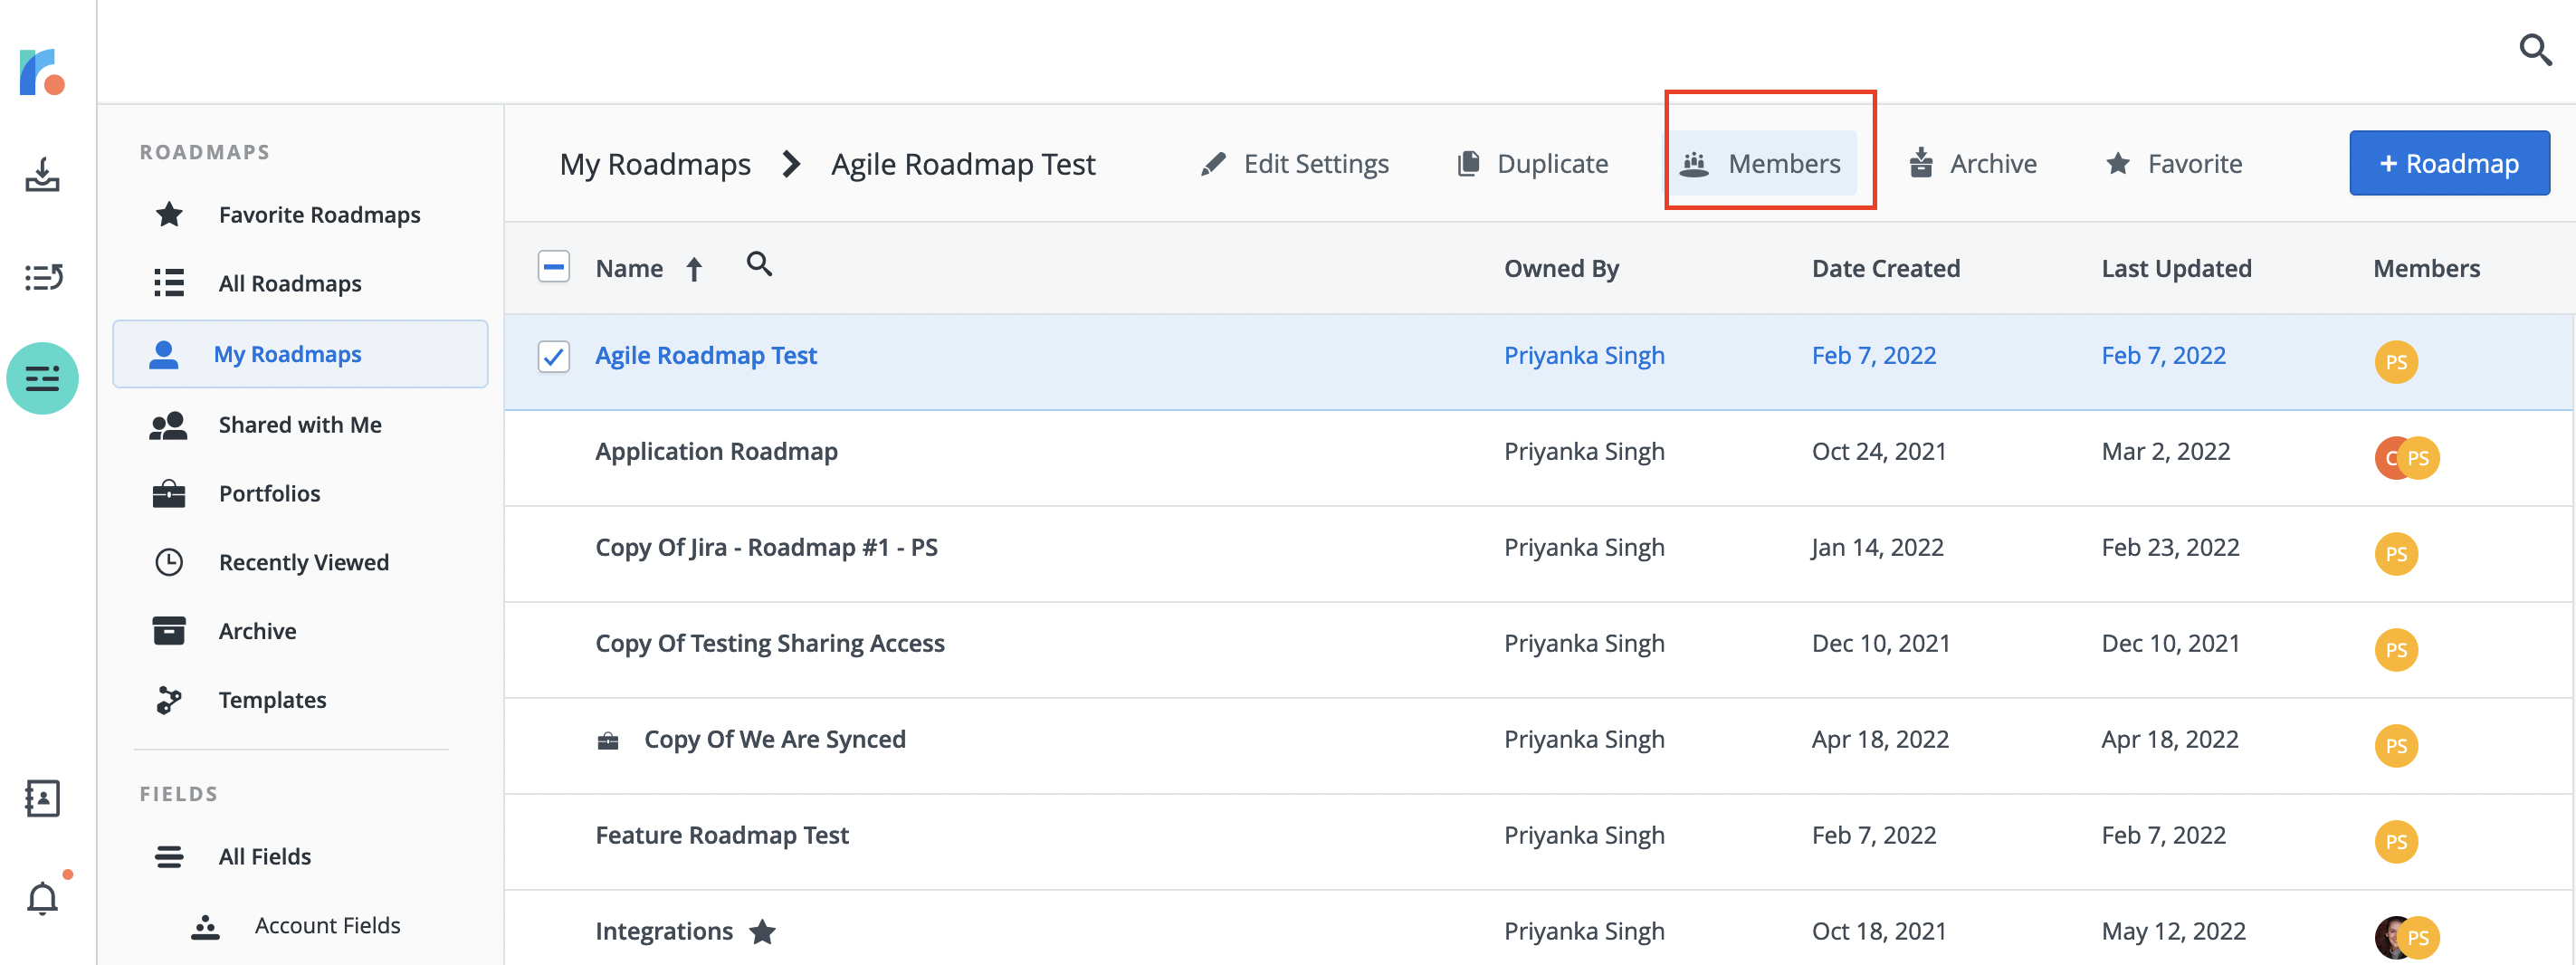The width and height of the screenshot is (2576, 965).
Task: Click the + Roadmap button
Action: tap(2449, 163)
